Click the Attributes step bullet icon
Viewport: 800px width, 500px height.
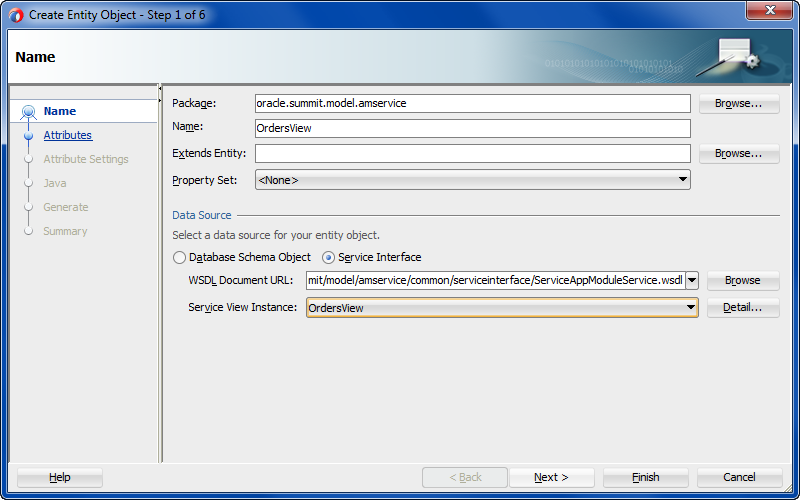pos(29,136)
